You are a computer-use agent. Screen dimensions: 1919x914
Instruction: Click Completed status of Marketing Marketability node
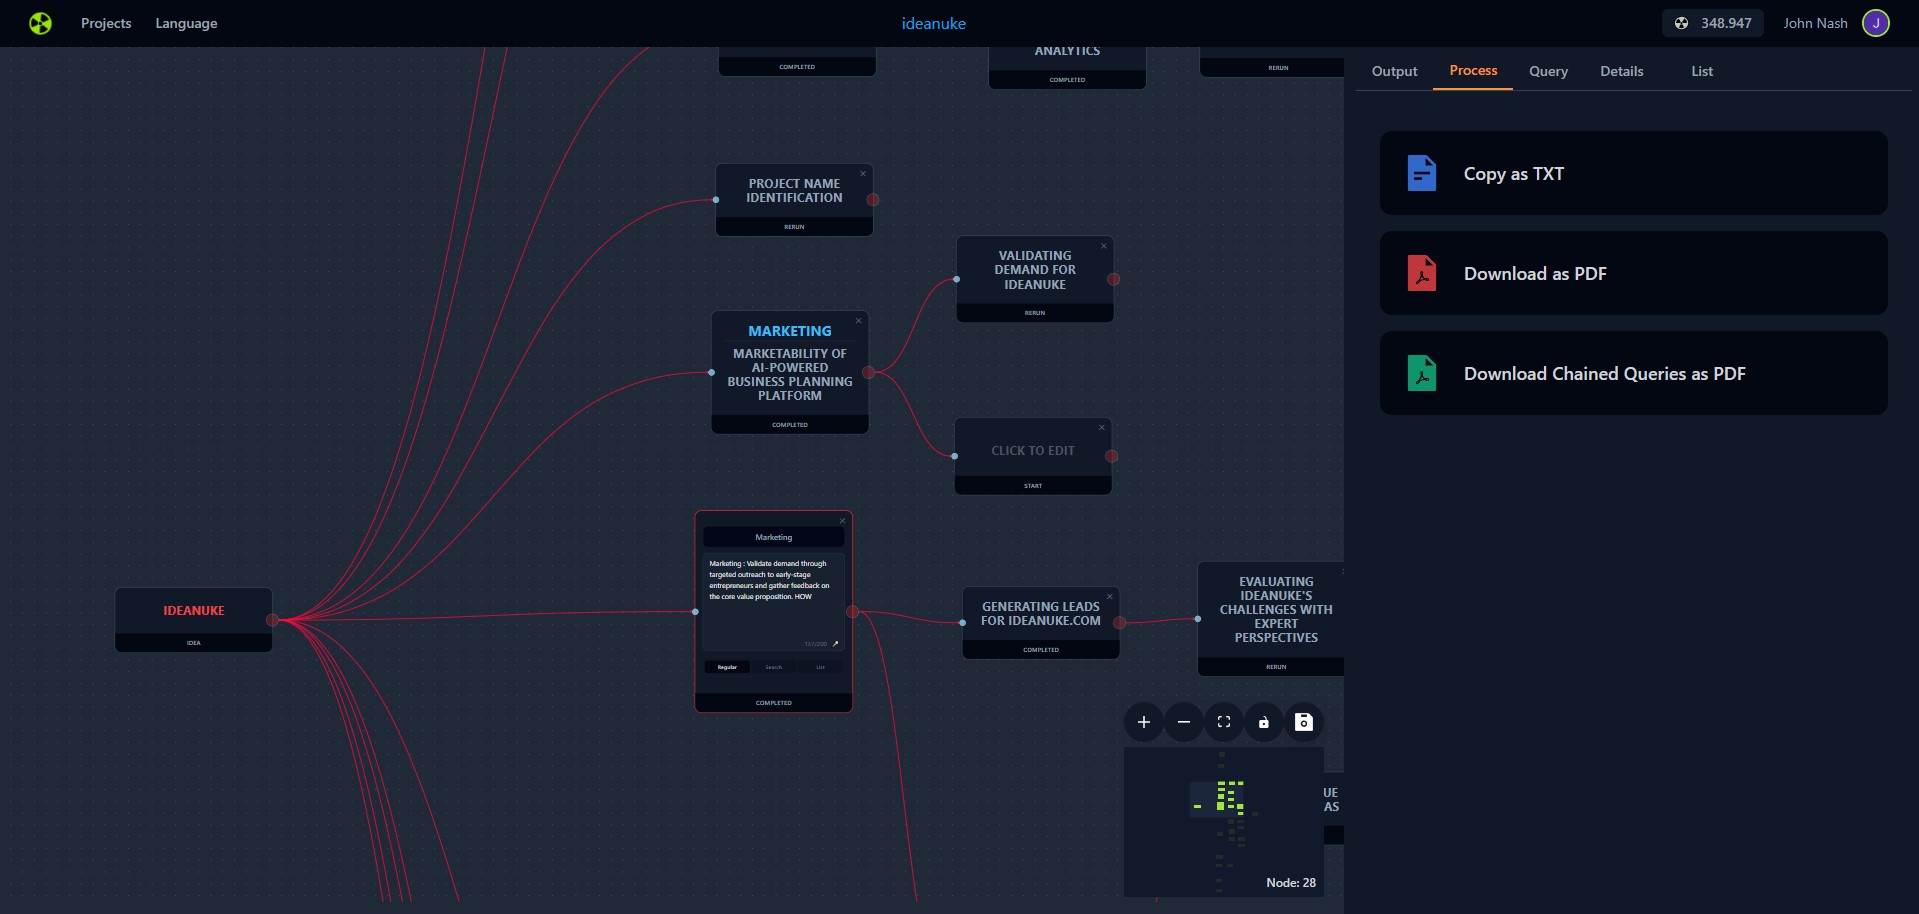(x=790, y=425)
